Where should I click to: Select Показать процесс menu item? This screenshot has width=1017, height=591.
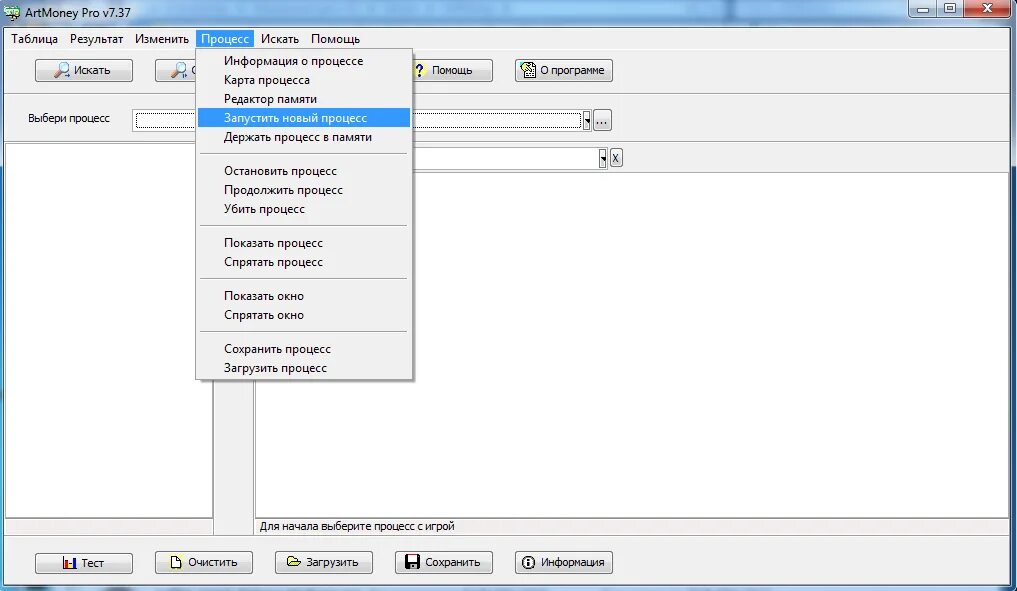click(304, 243)
